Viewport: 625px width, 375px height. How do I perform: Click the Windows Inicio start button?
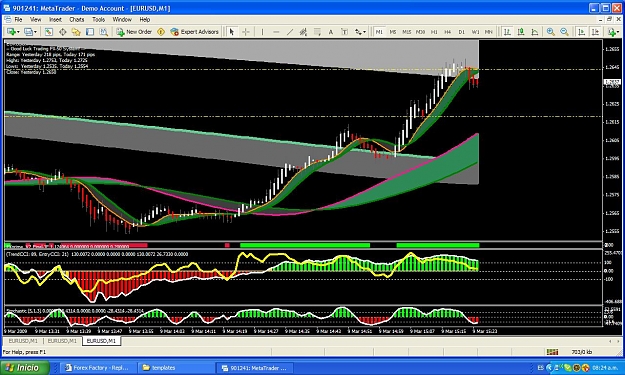click(25, 367)
